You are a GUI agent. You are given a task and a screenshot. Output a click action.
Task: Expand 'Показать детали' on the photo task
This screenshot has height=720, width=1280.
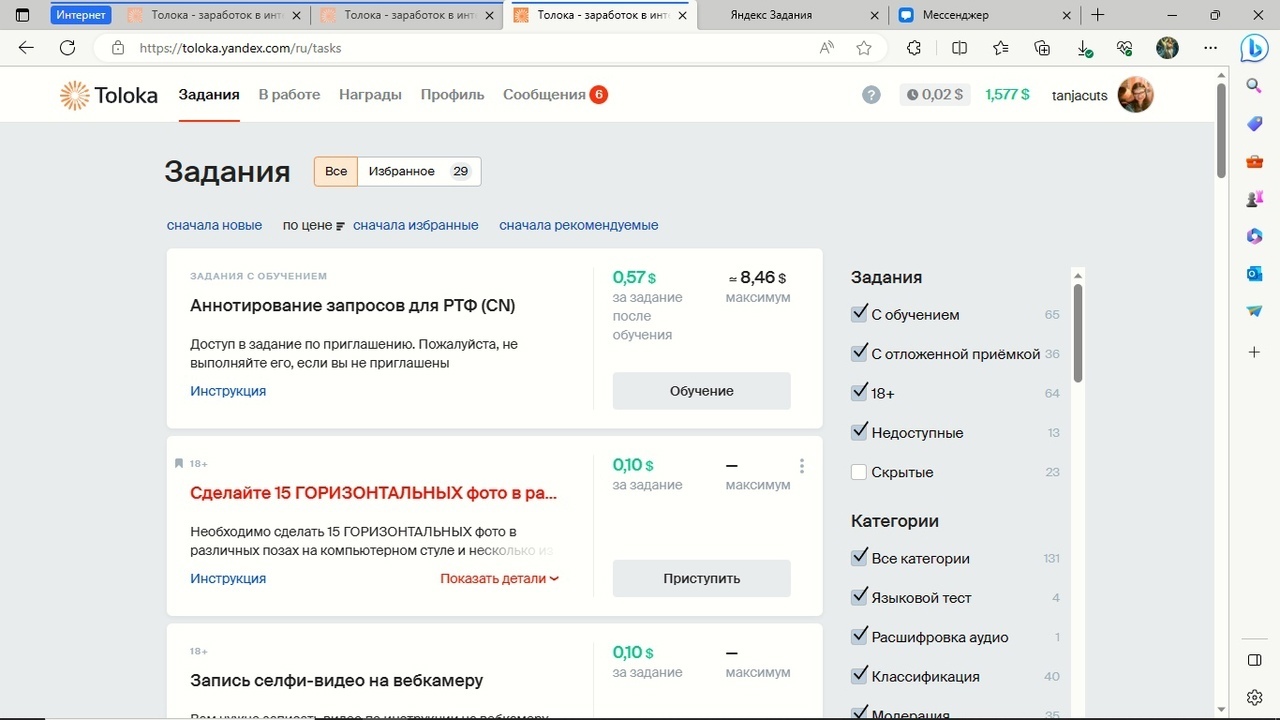click(497, 578)
